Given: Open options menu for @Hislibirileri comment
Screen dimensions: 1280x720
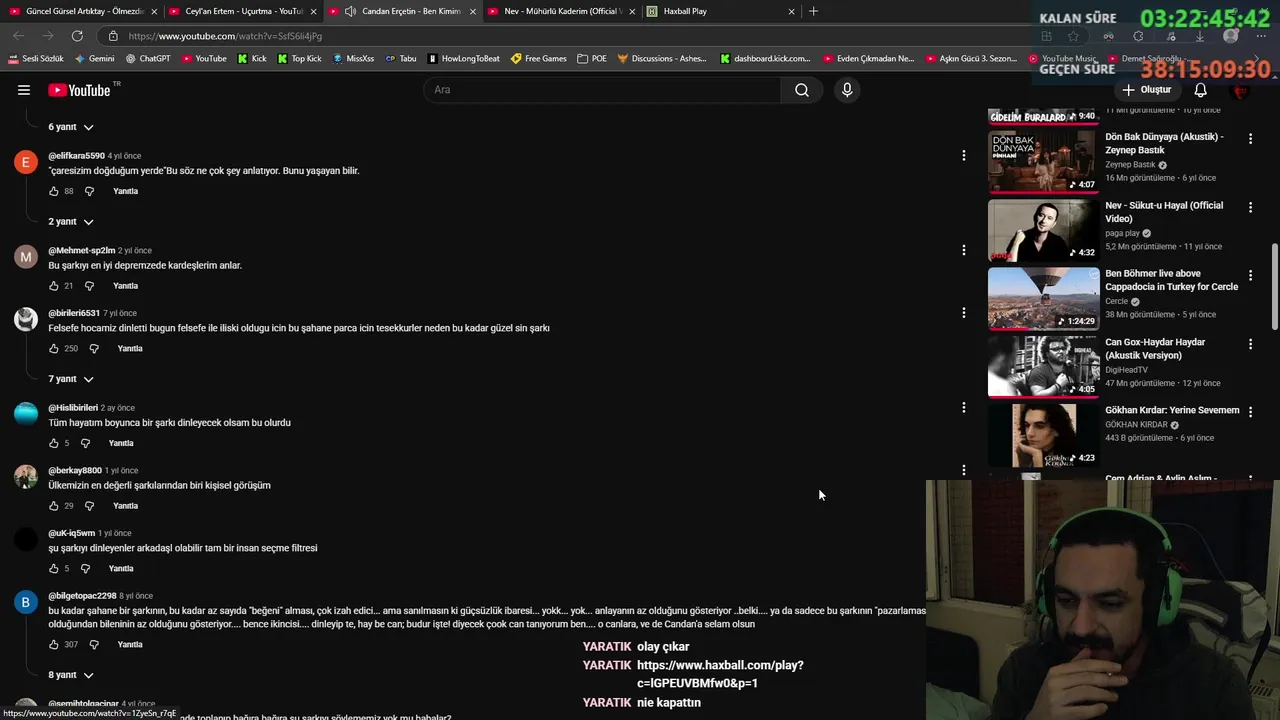Looking at the screenshot, I should [x=963, y=407].
